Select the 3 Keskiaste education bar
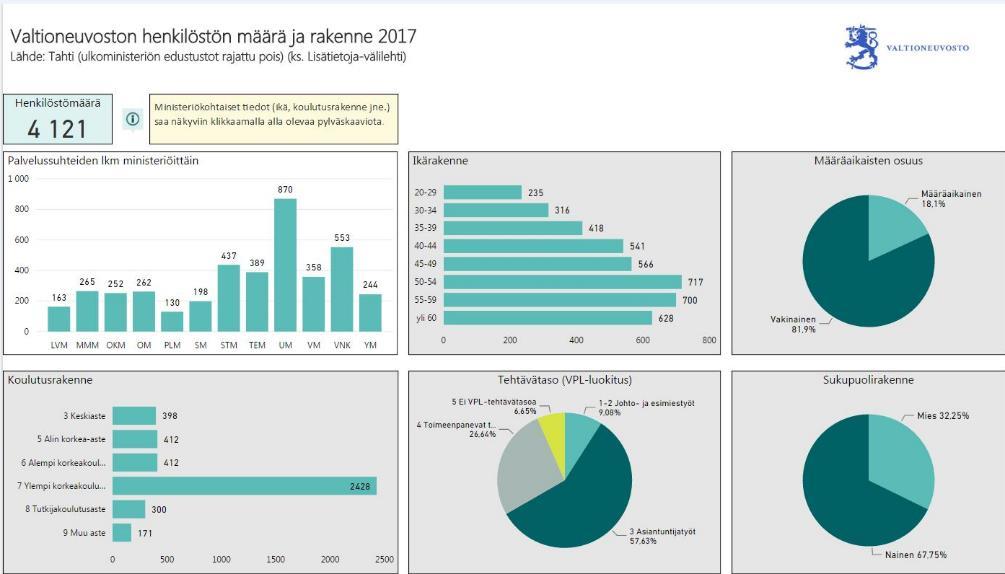 (134, 416)
